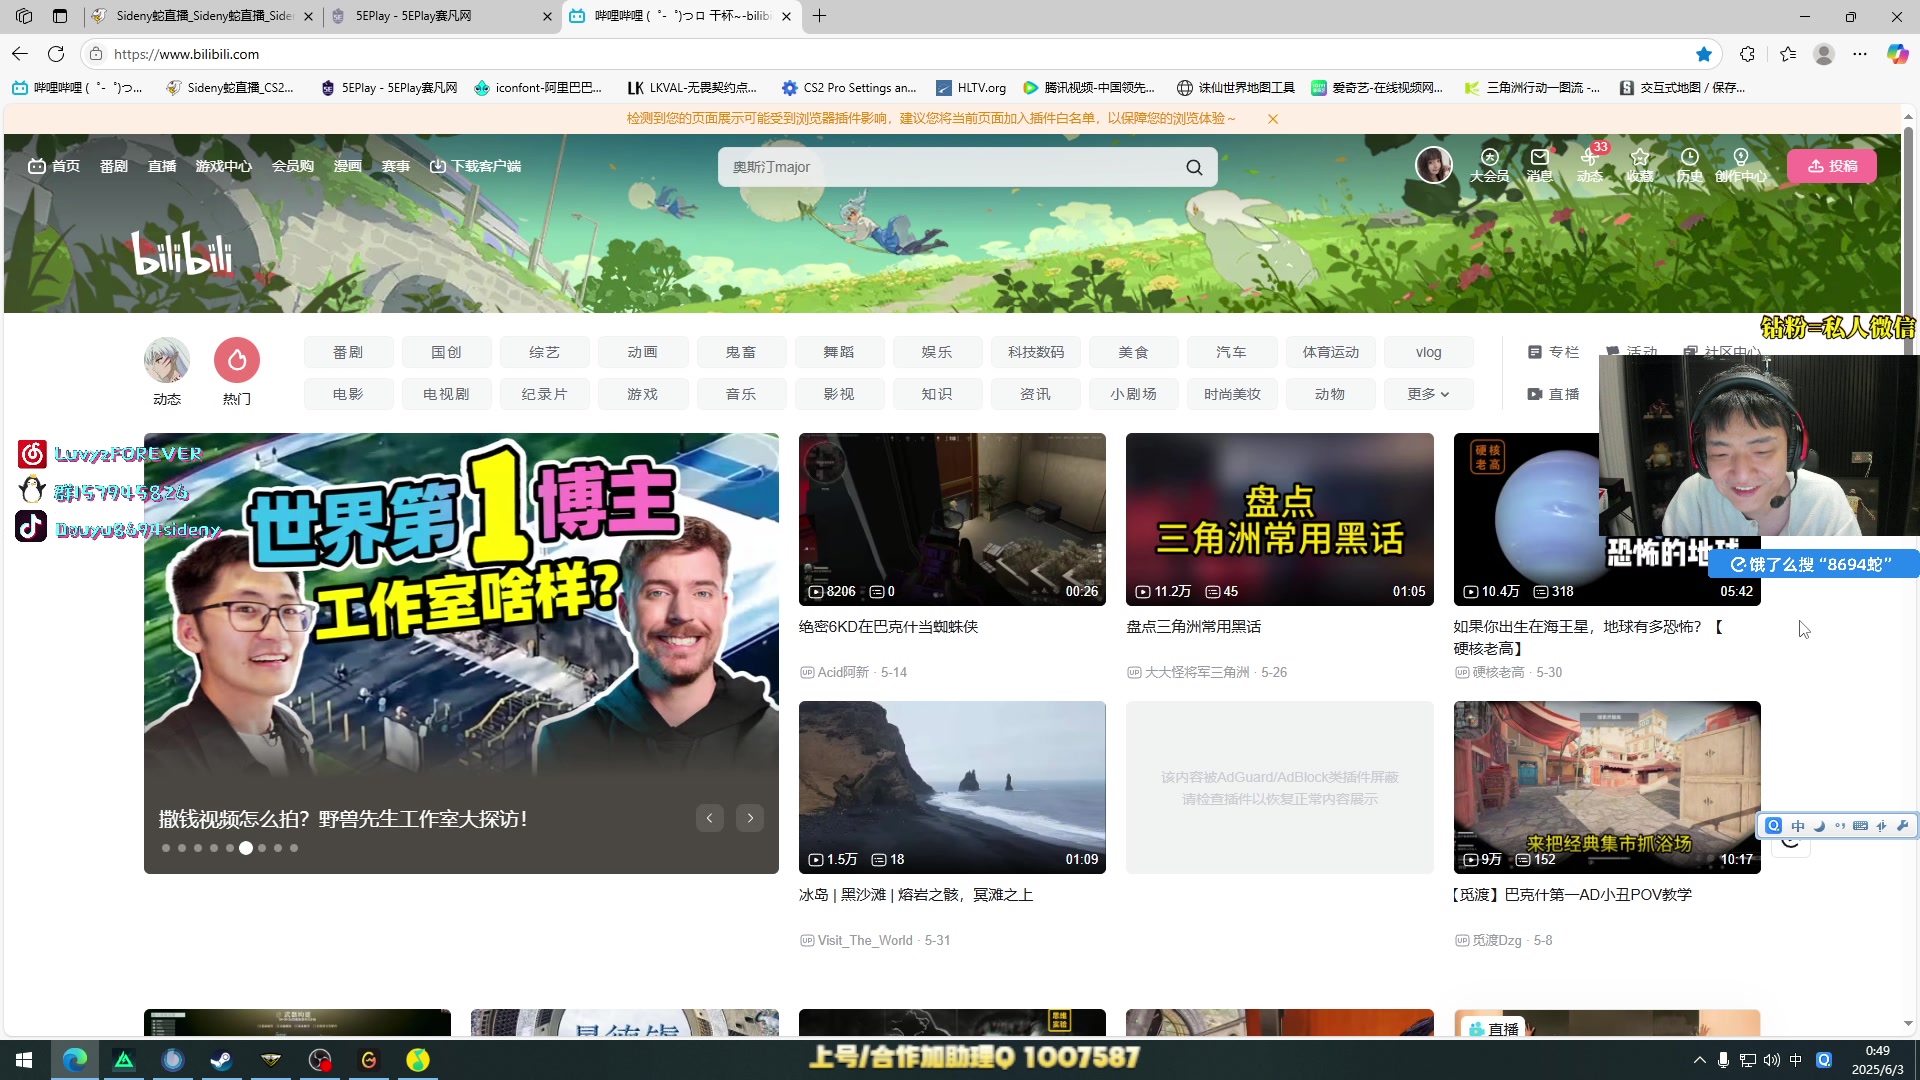Click Edge browser icon in taskbar
The height and width of the screenshot is (1080, 1920).
pyautogui.click(x=75, y=1060)
